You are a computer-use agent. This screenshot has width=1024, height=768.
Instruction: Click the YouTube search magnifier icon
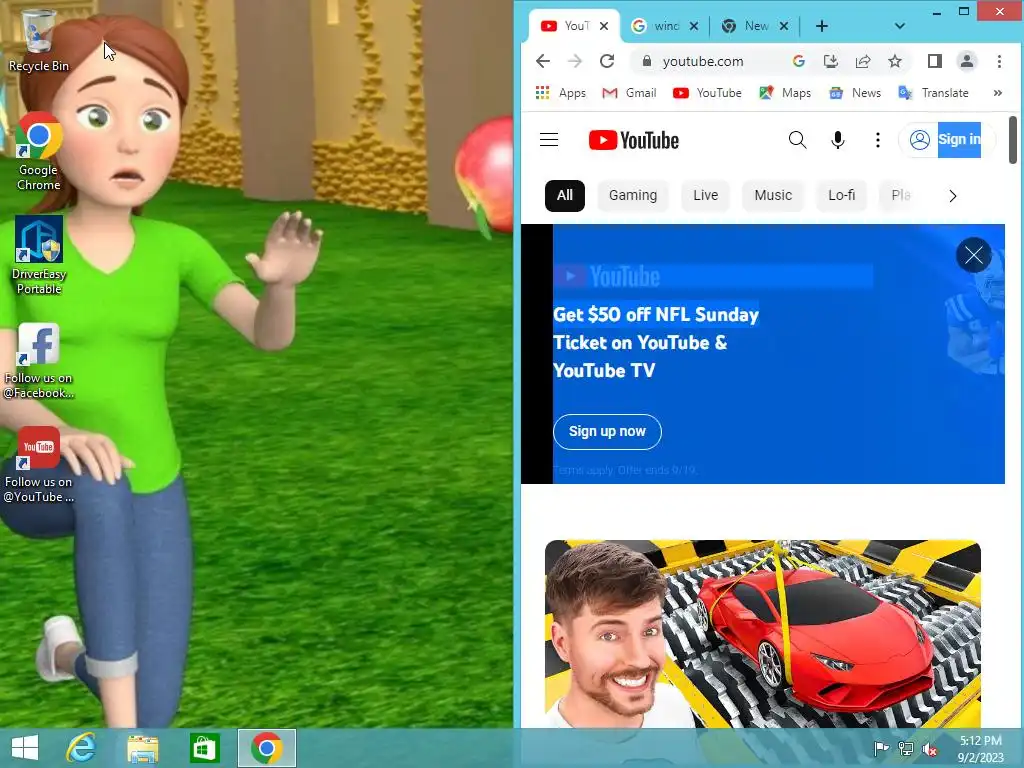point(797,140)
